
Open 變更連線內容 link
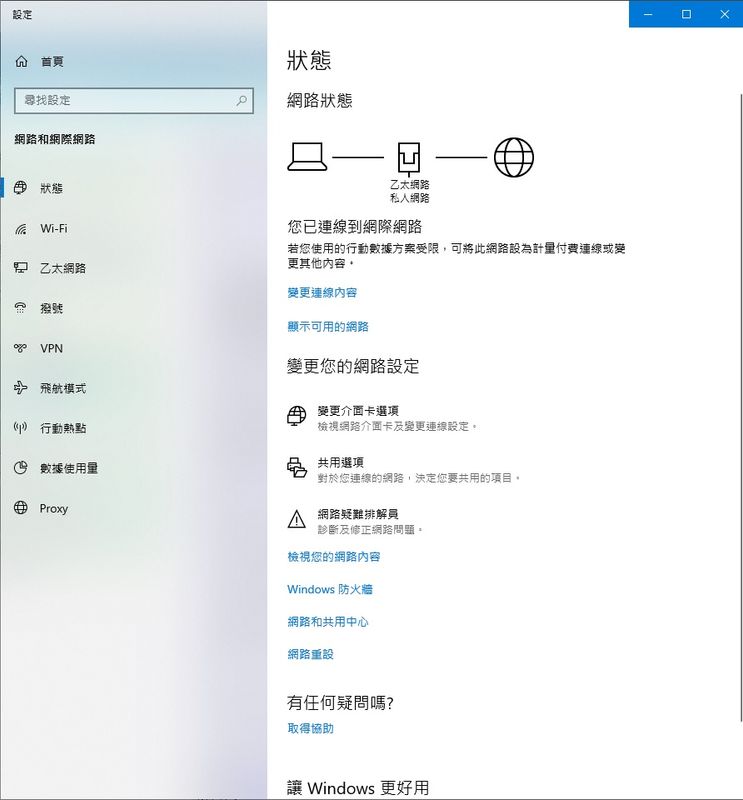[x=322, y=293]
